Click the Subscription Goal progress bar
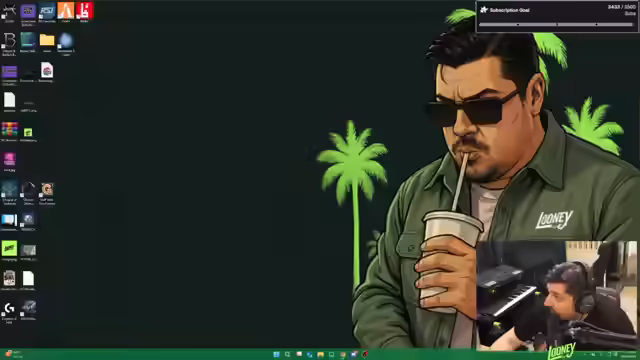The width and height of the screenshot is (640, 360). [x=556, y=24]
